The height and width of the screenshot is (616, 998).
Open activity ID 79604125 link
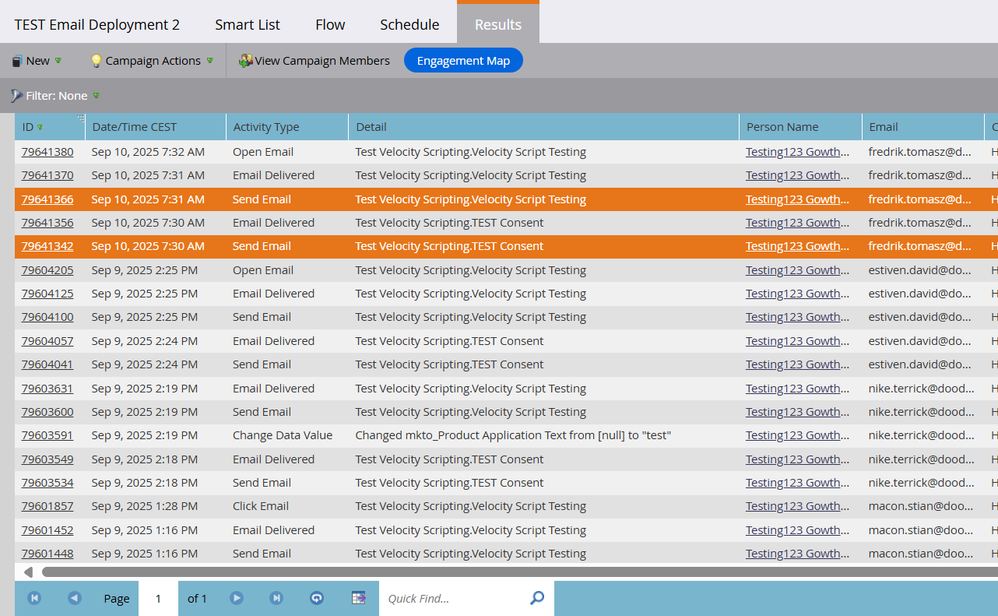coord(47,294)
